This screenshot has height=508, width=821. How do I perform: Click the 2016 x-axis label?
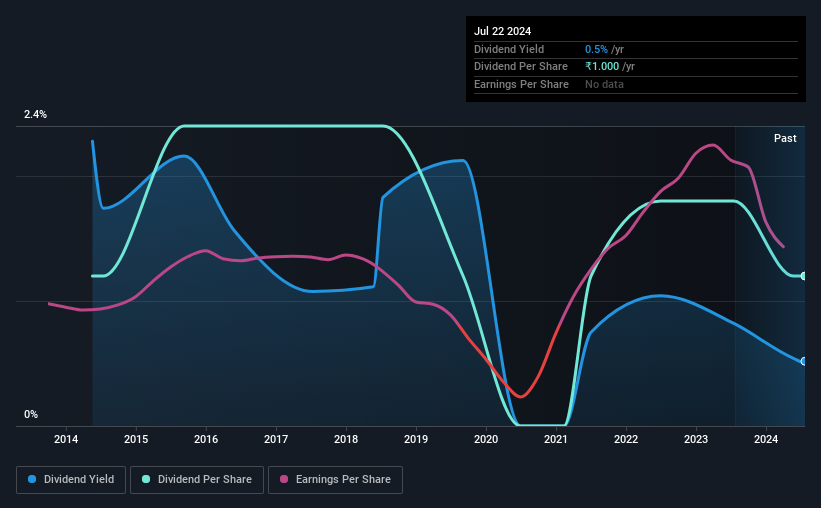[x=206, y=439]
